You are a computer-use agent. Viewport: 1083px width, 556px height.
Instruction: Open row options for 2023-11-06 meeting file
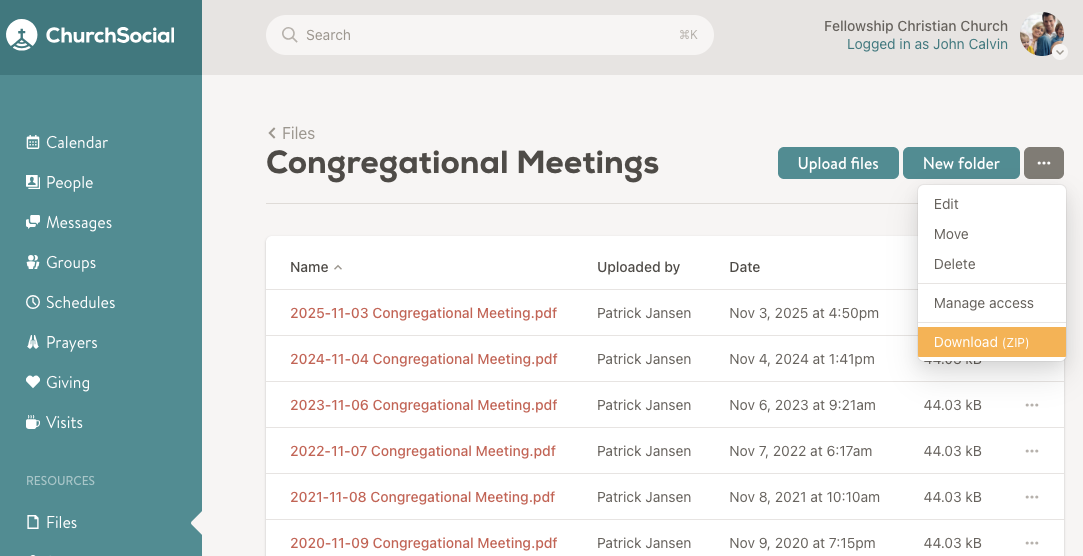1031,405
